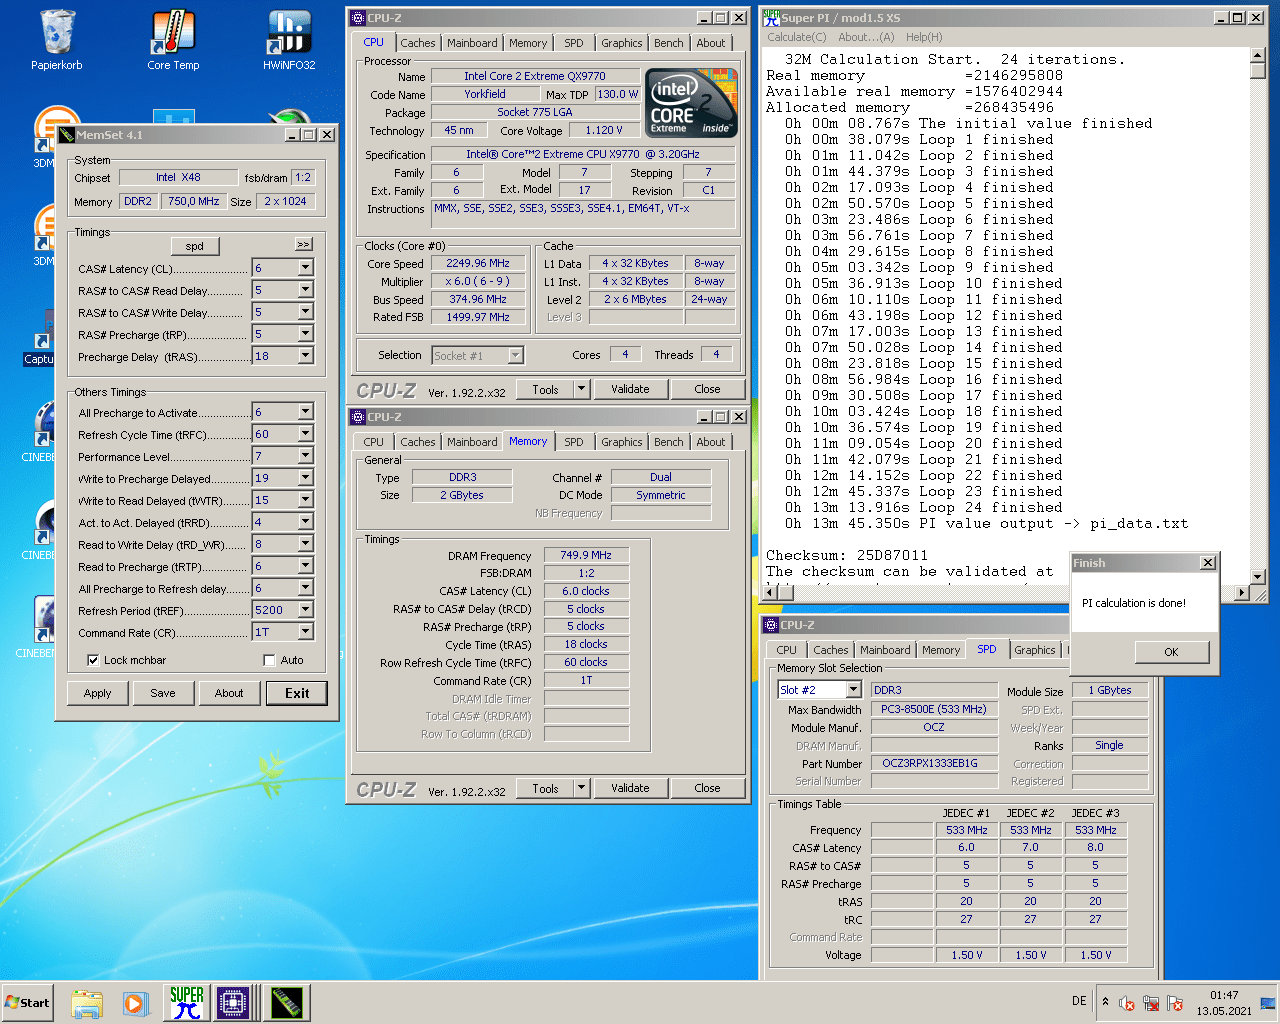This screenshot has height=1024, width=1280.
Task: Open the action center flag icon
Action: click(1175, 1003)
